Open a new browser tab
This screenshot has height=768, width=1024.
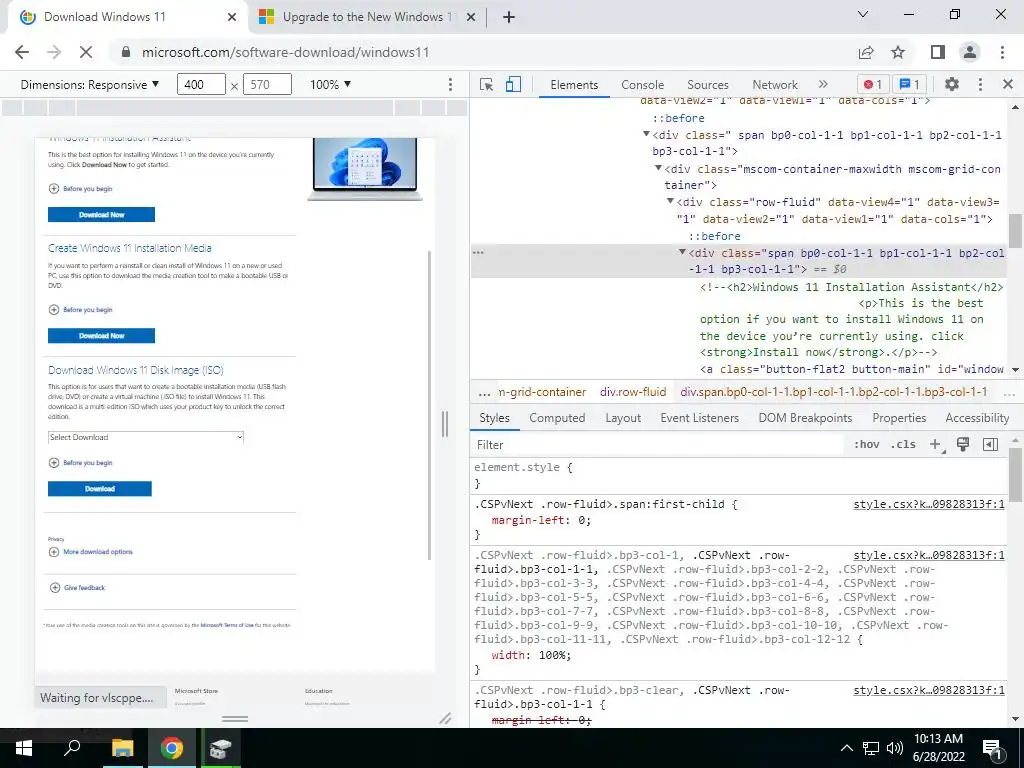coord(509,17)
